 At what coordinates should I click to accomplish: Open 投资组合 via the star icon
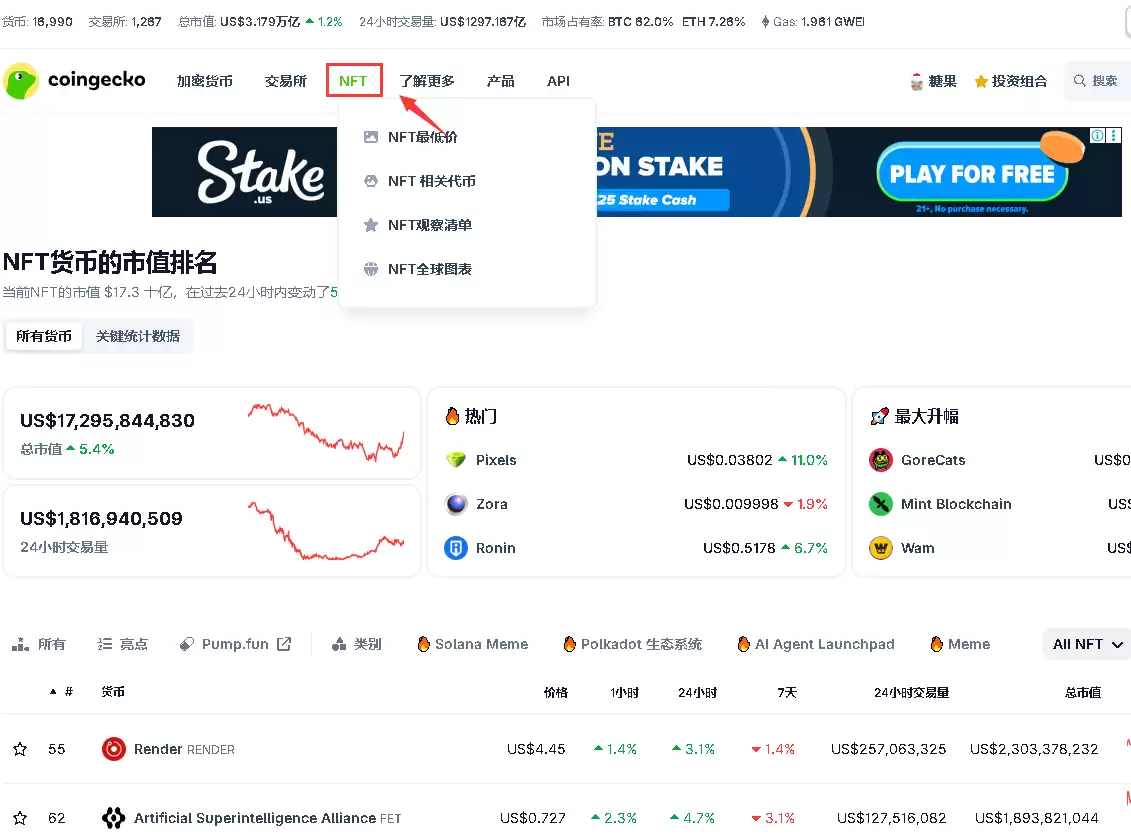tap(982, 80)
